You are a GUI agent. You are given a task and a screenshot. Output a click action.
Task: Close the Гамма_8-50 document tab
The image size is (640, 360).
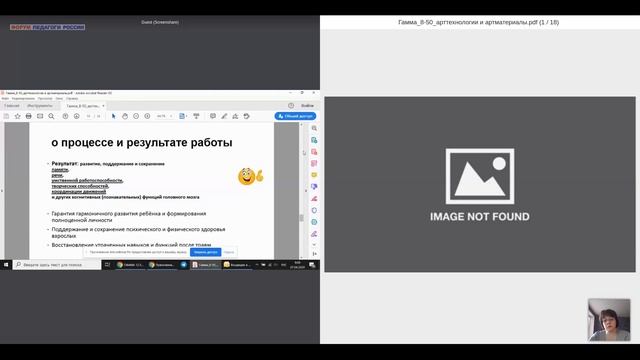click(x=103, y=106)
